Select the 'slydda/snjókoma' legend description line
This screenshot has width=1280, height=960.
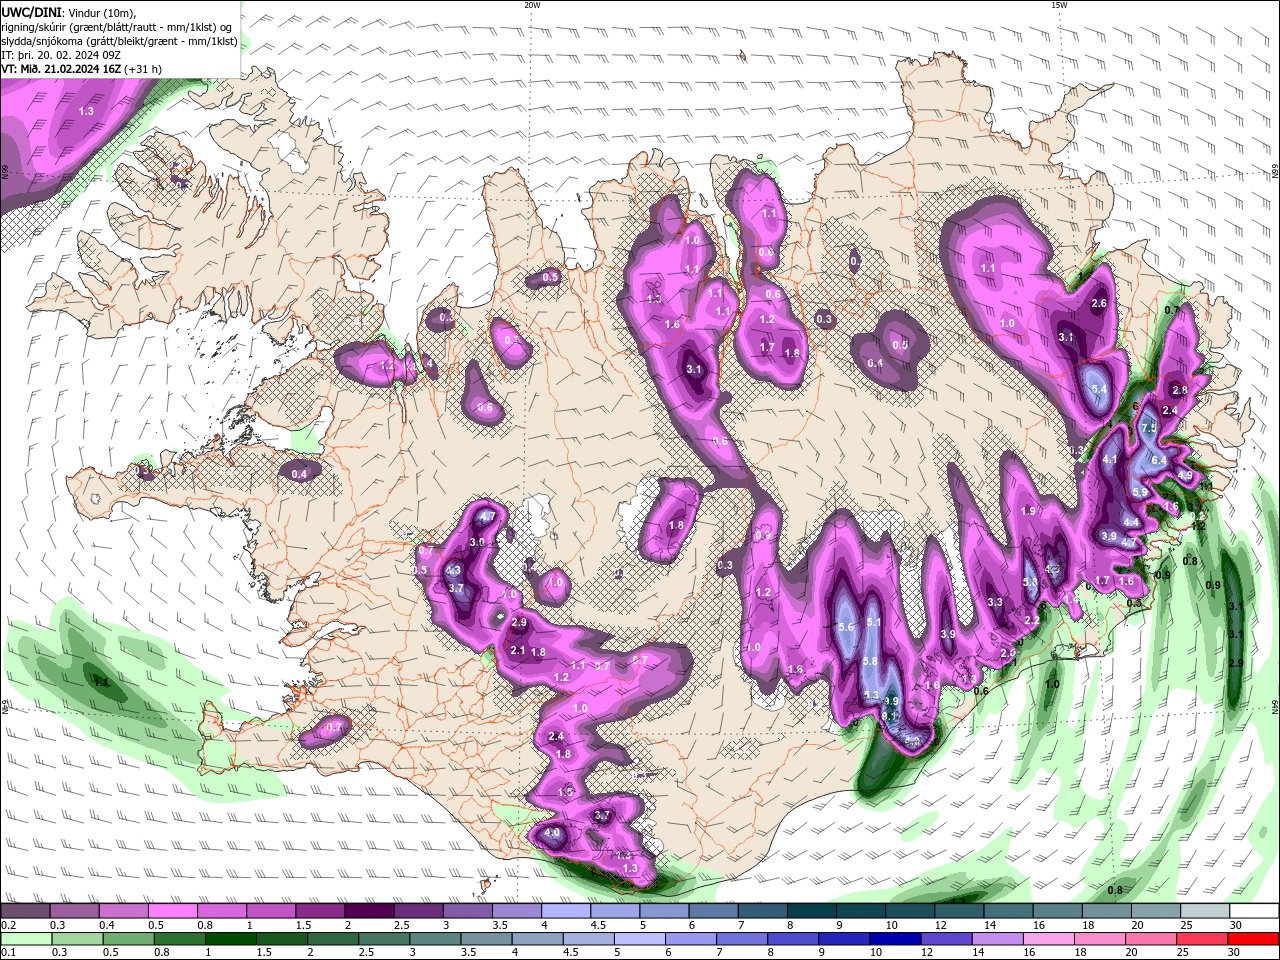point(120,41)
